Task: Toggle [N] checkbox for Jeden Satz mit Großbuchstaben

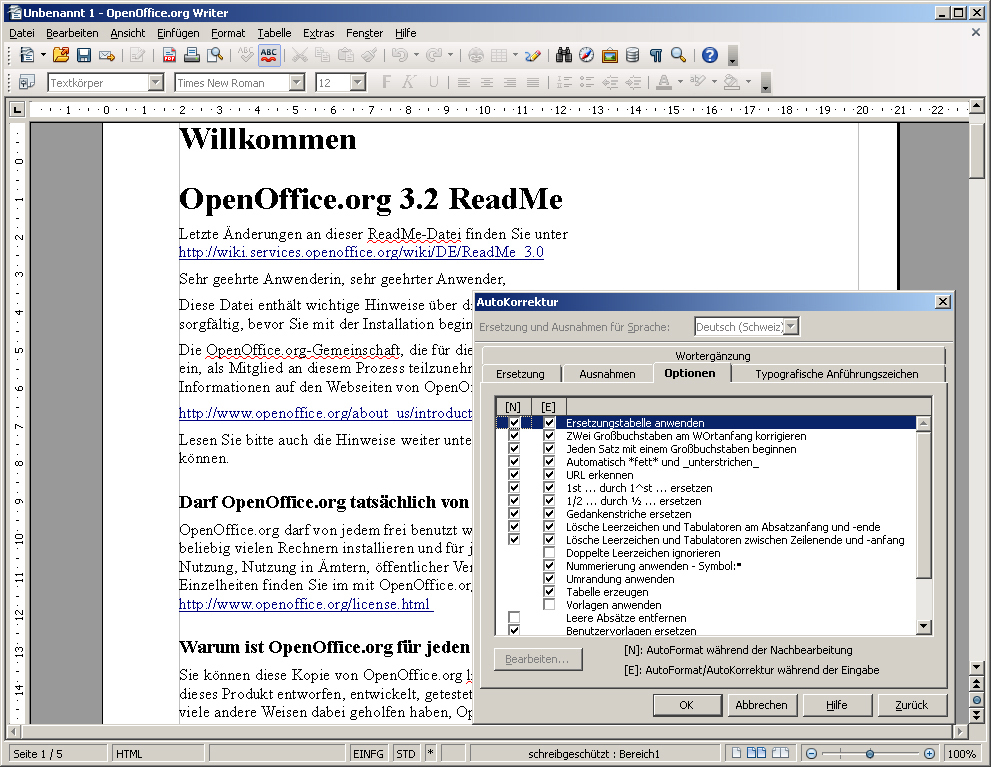Action: (x=514, y=449)
